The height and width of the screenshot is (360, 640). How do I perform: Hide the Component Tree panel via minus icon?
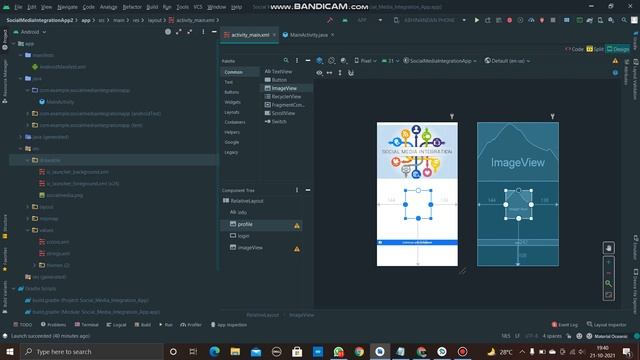coord(308,190)
